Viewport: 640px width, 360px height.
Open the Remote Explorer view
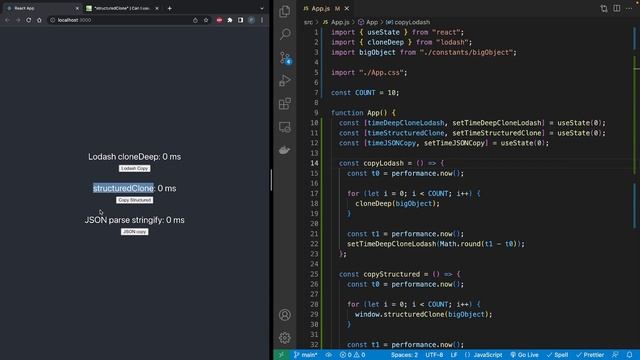coord(285,127)
